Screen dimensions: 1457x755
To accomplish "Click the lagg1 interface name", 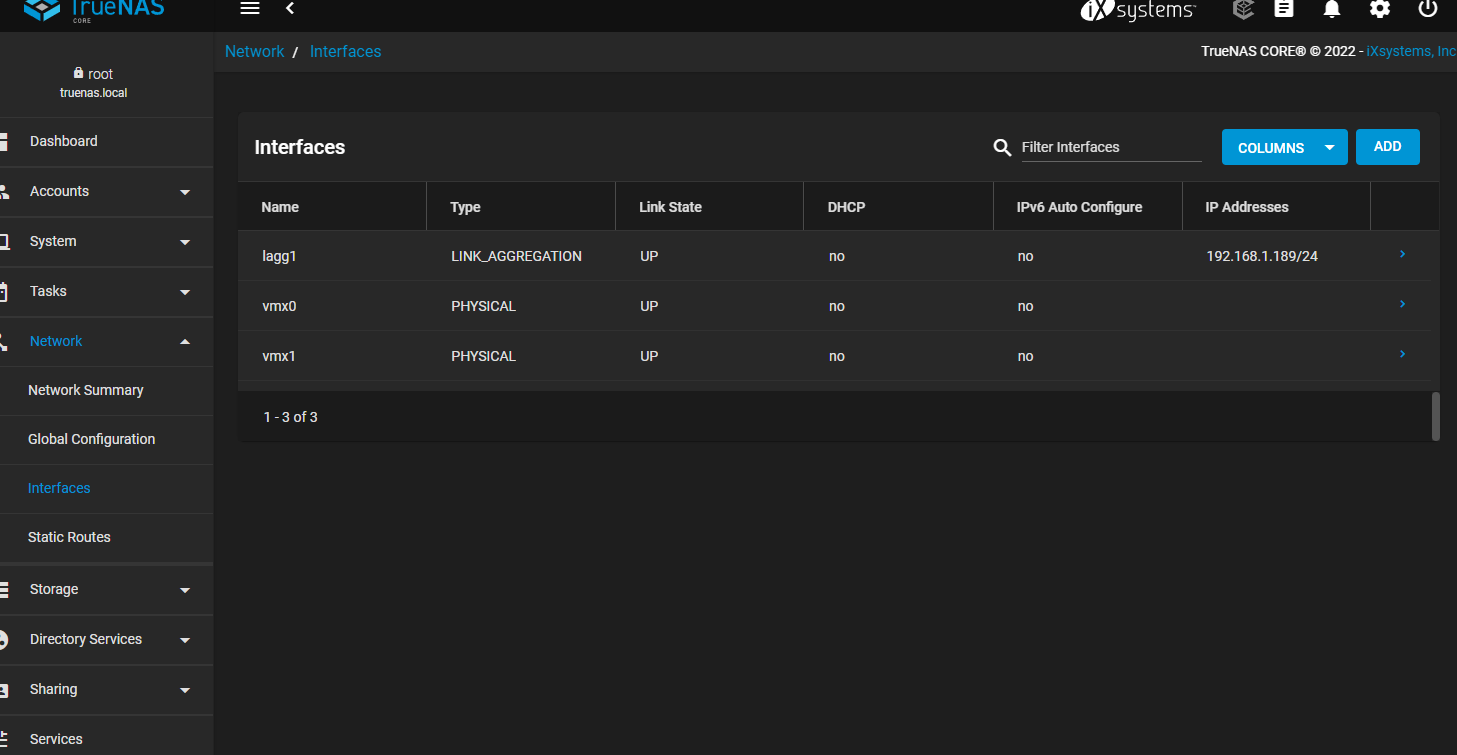I will 279,256.
